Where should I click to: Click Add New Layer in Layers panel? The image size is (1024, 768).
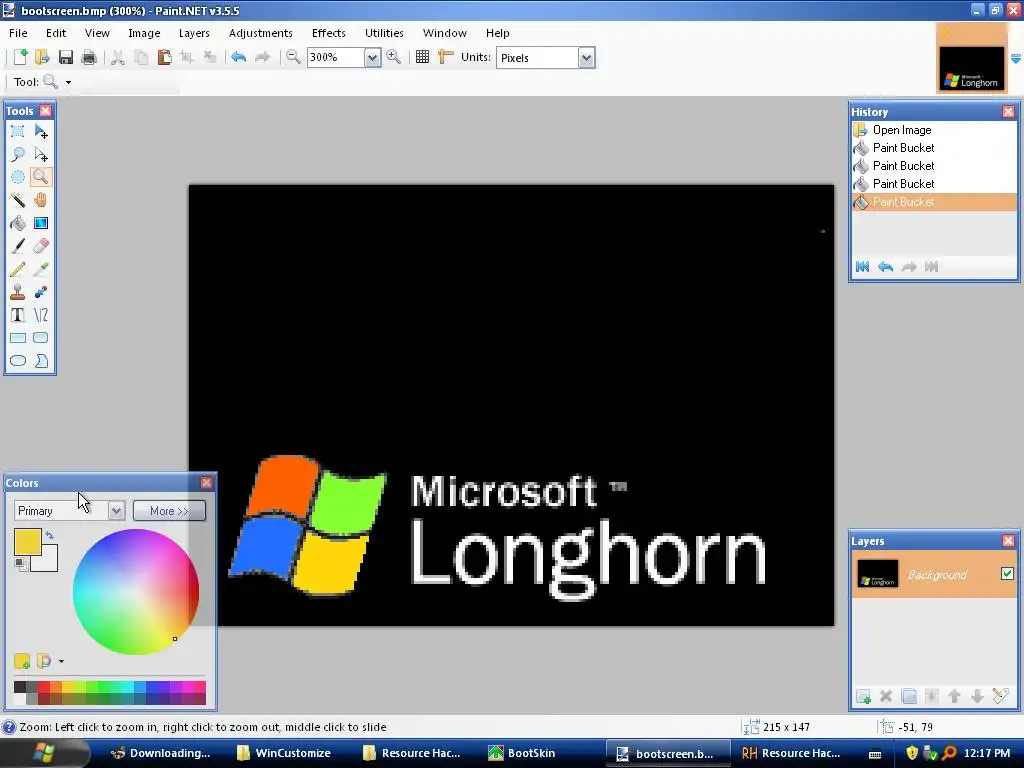pyautogui.click(x=863, y=696)
